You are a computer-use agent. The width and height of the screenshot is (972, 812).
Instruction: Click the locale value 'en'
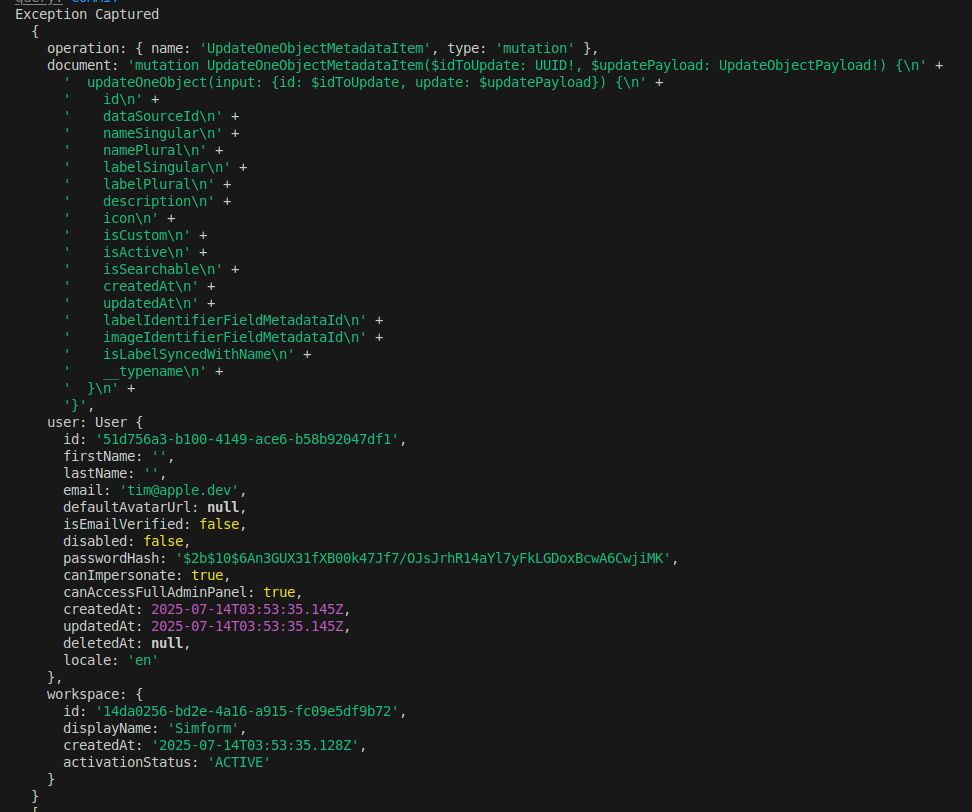143,661
